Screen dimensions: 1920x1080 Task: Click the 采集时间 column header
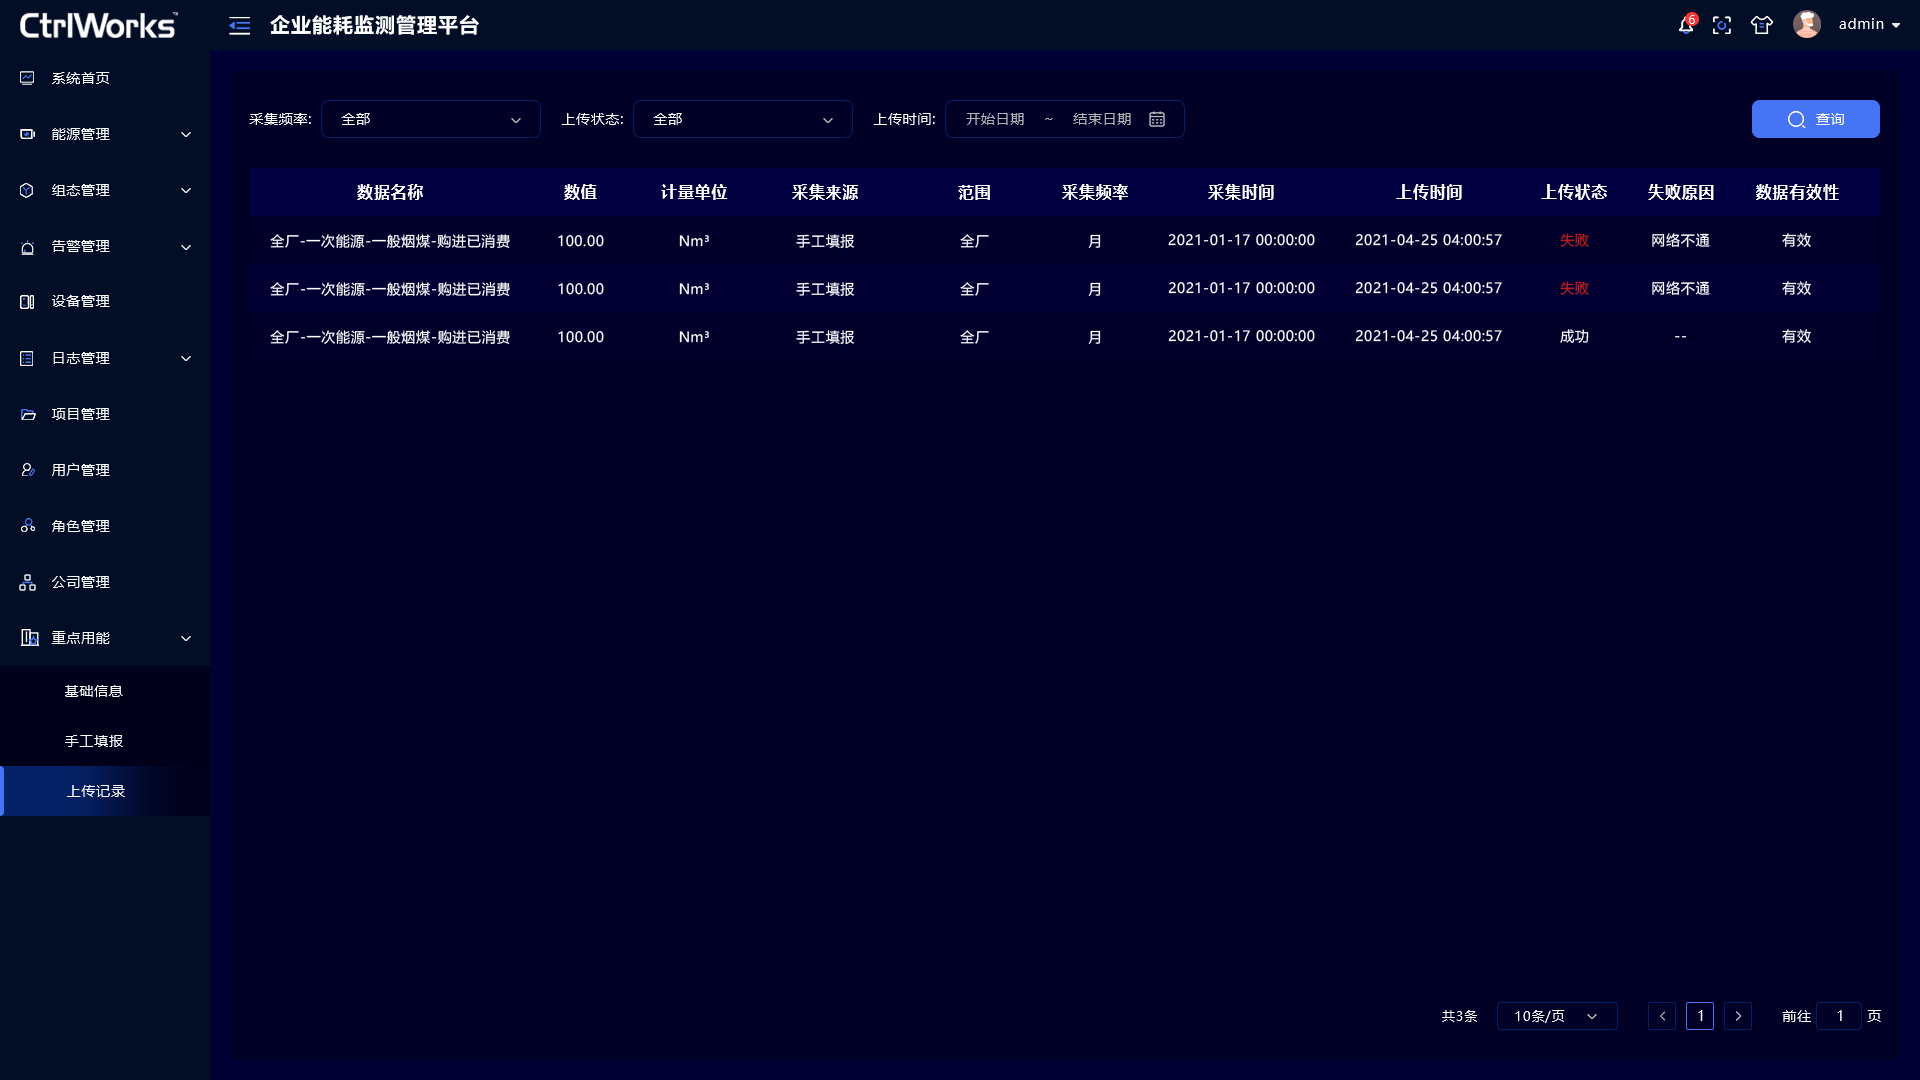[x=1241, y=192]
